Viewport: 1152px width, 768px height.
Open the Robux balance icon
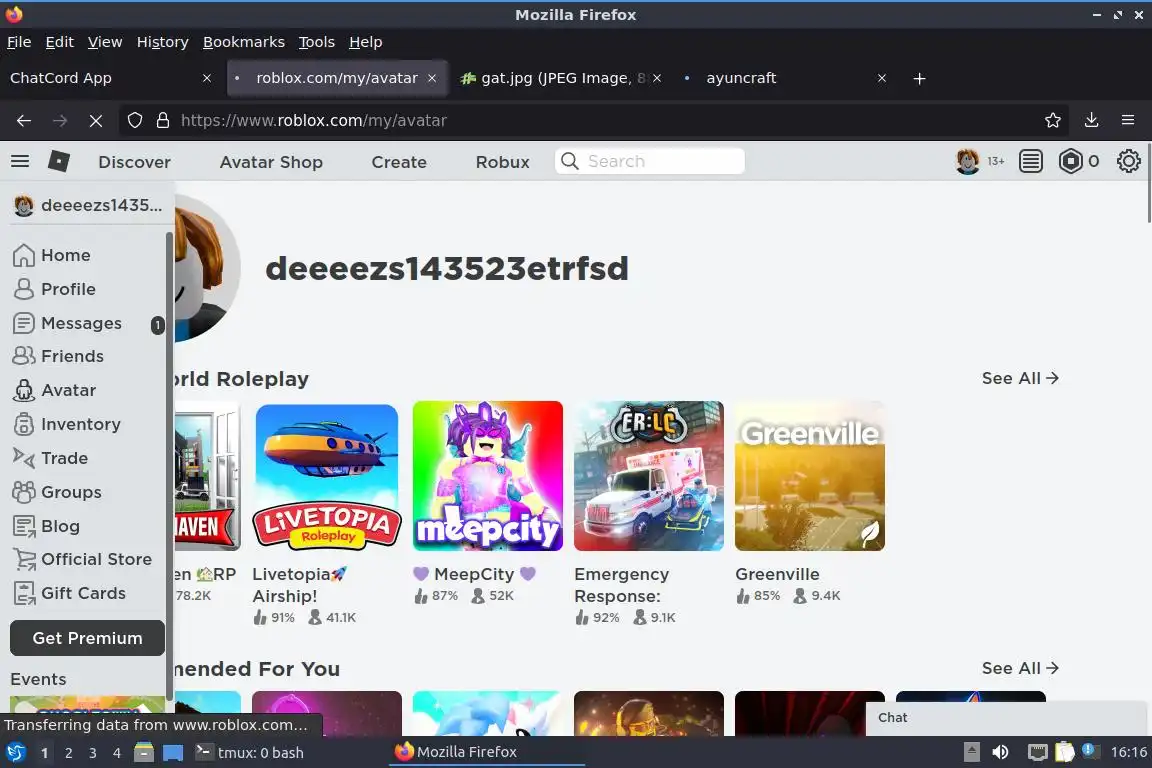[1070, 161]
